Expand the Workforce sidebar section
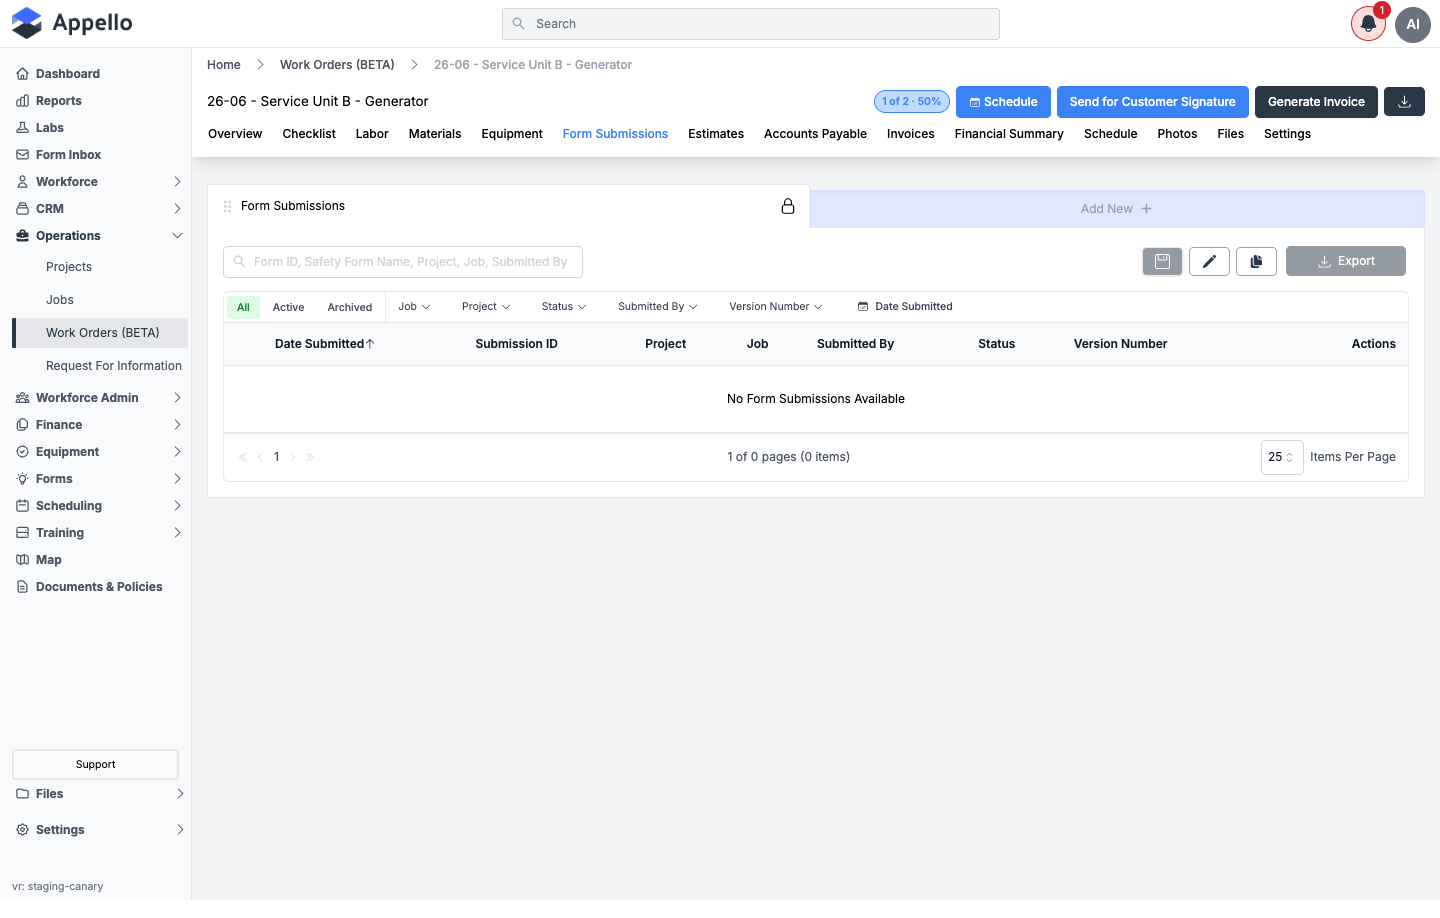The image size is (1440, 918). pos(99,182)
